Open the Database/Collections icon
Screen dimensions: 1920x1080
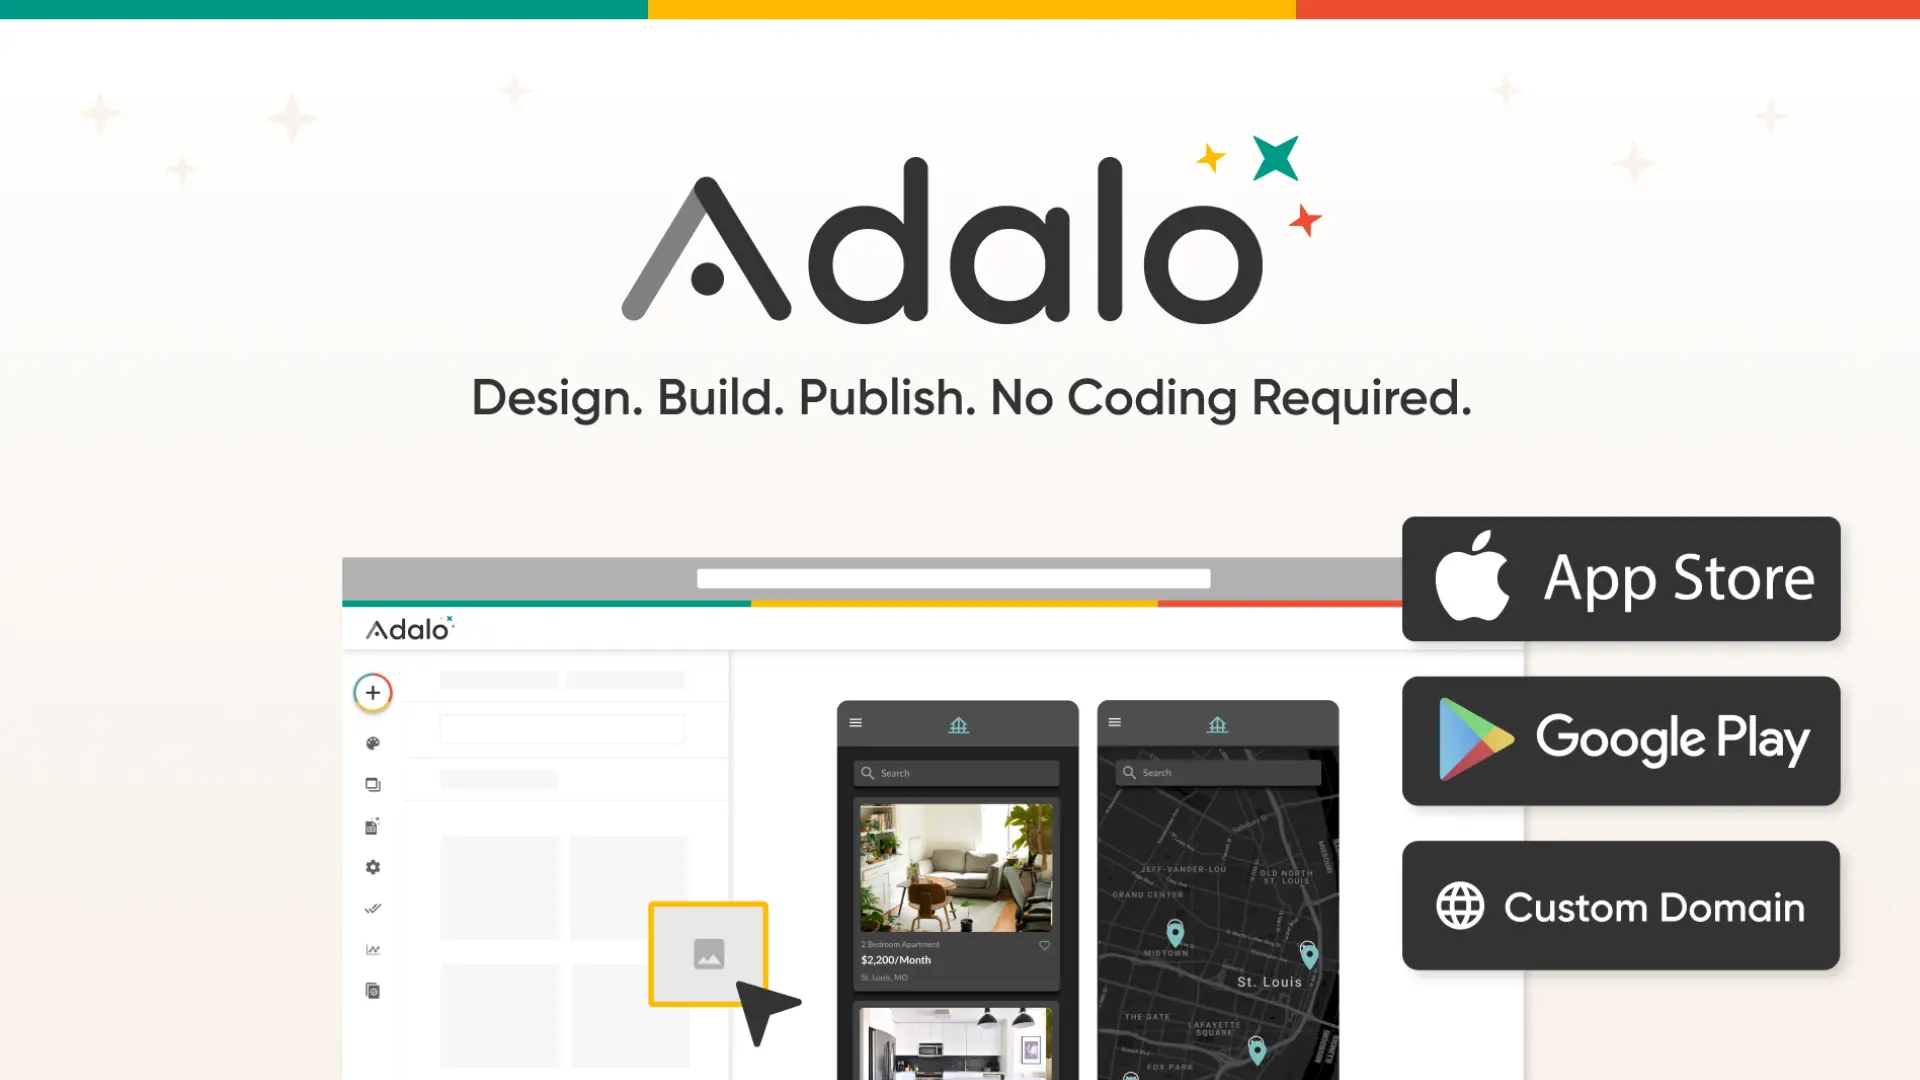(x=372, y=825)
